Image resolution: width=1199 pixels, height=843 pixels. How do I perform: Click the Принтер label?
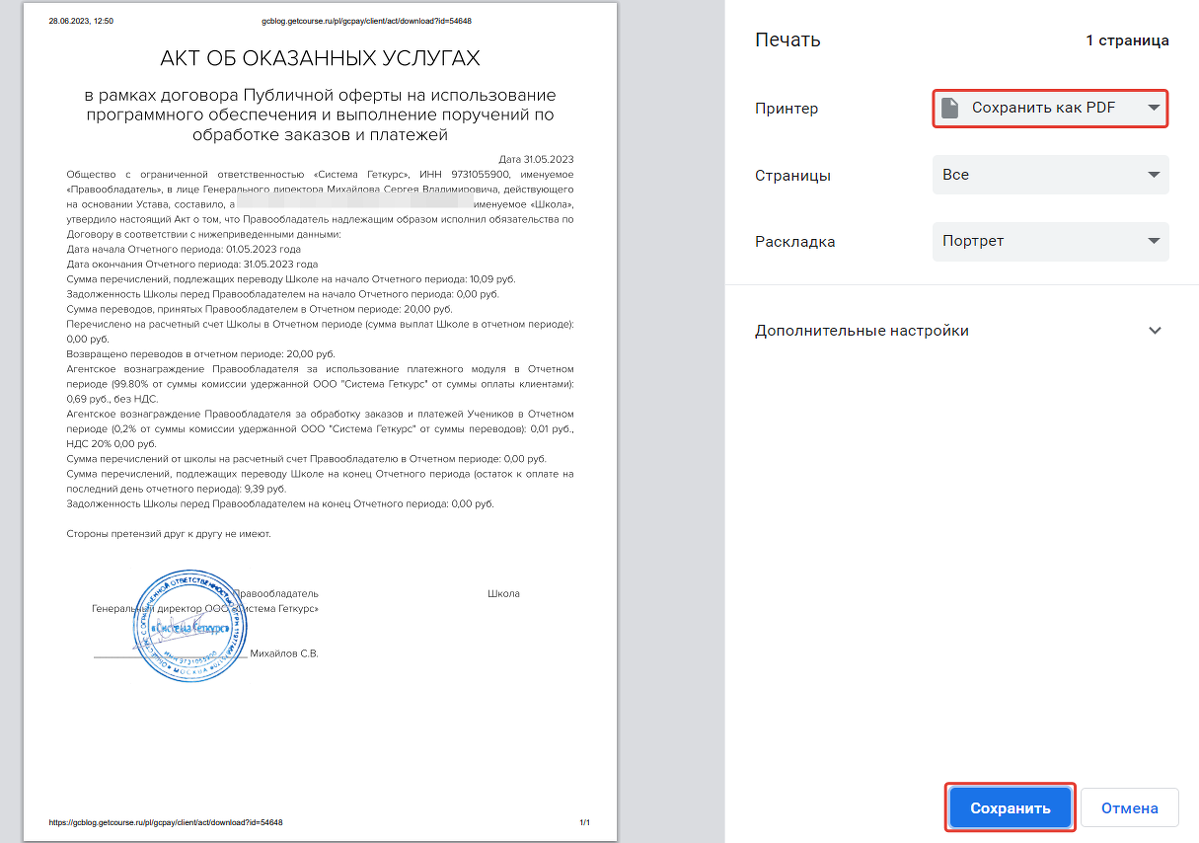click(786, 109)
